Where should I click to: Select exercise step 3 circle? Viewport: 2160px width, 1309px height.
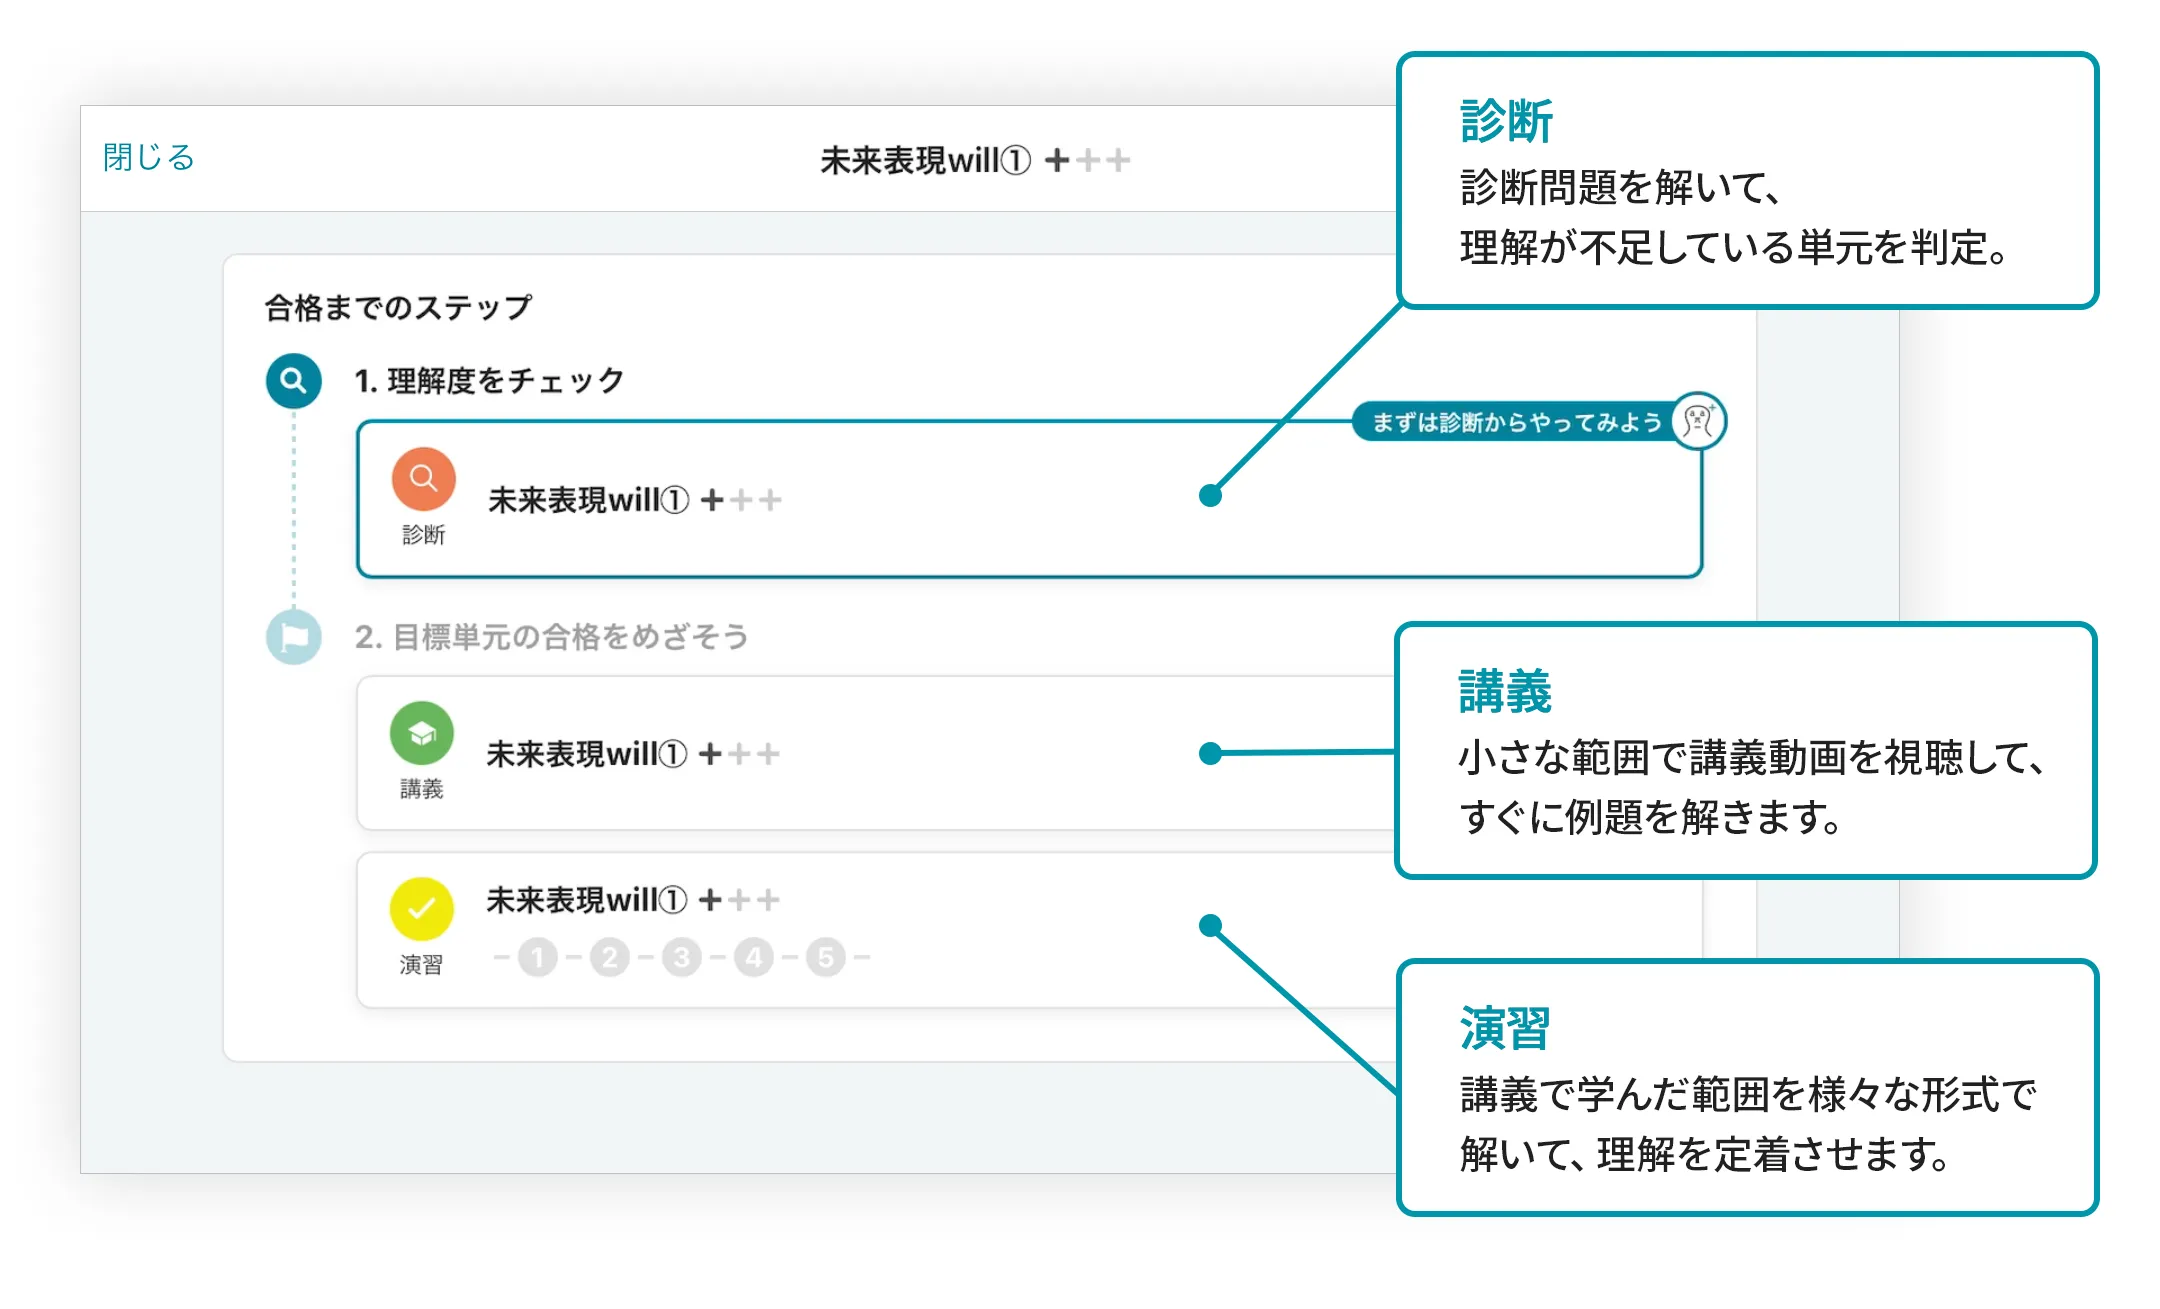[x=682, y=957]
